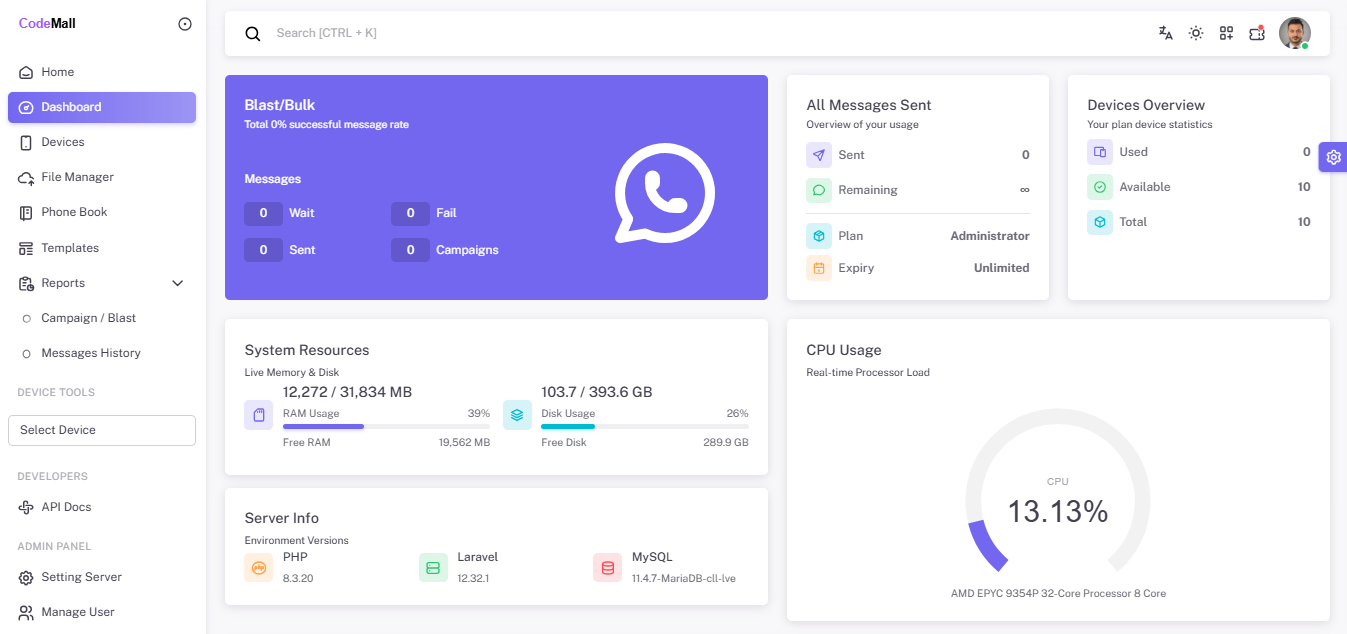The height and width of the screenshot is (634, 1347).
Task: Switch theme using the sun icon
Action: [x=1195, y=33]
